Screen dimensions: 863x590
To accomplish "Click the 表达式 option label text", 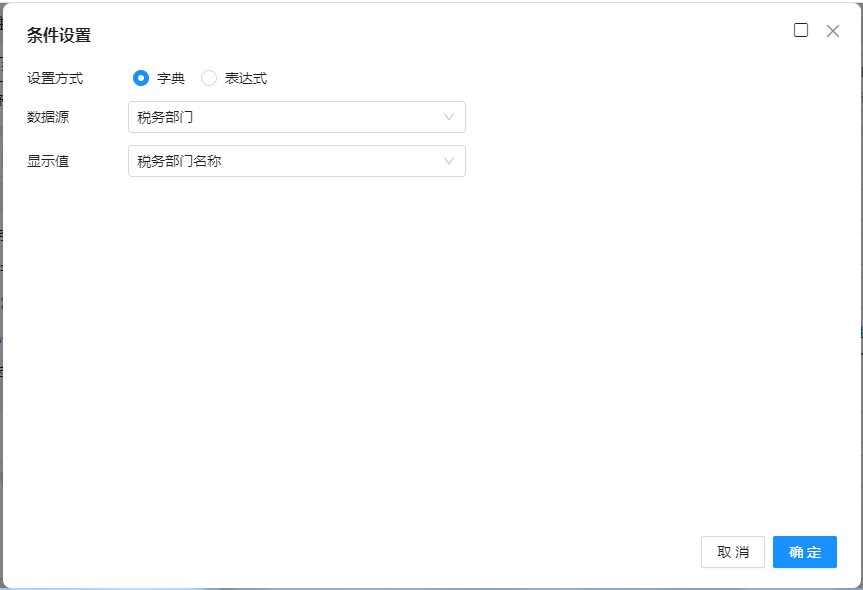I will [246, 78].
